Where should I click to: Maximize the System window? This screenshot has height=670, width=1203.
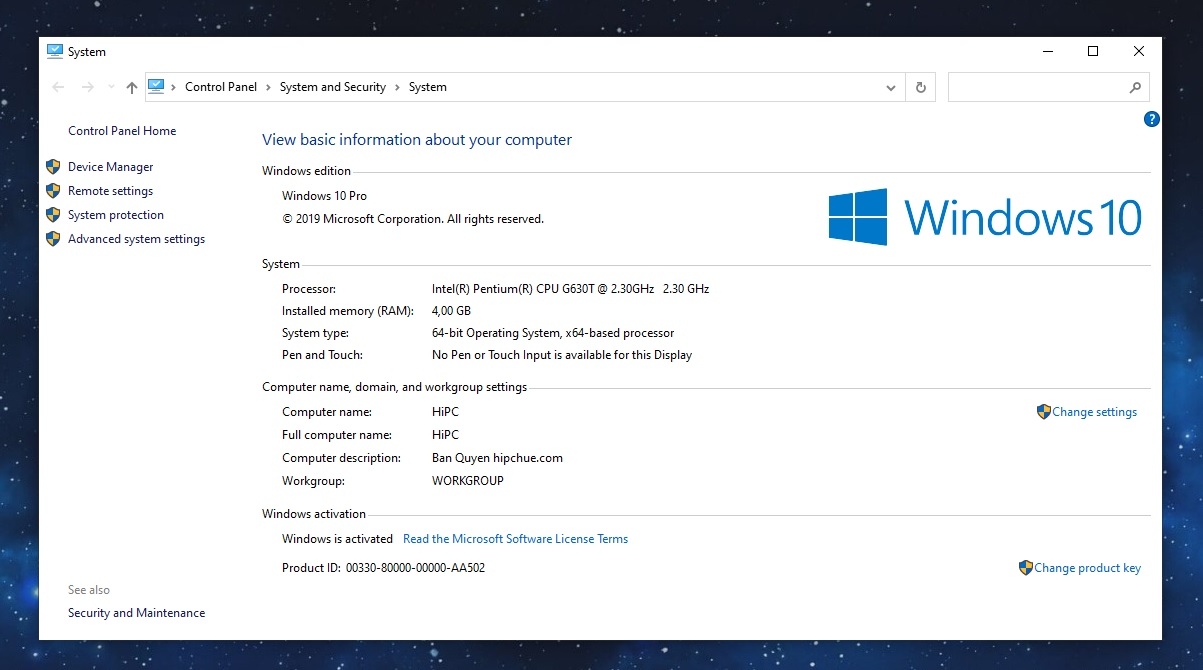pos(1093,51)
